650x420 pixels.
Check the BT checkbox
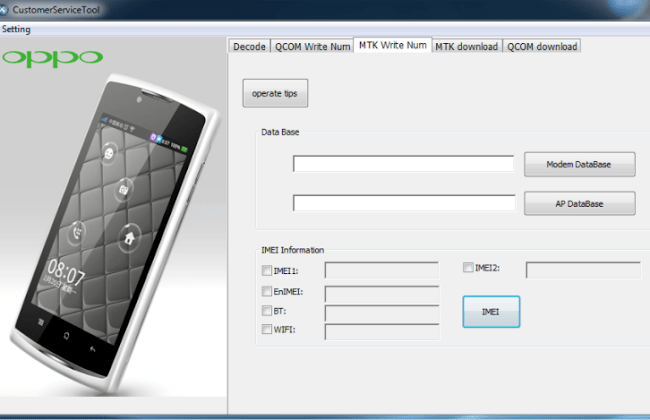click(x=267, y=310)
